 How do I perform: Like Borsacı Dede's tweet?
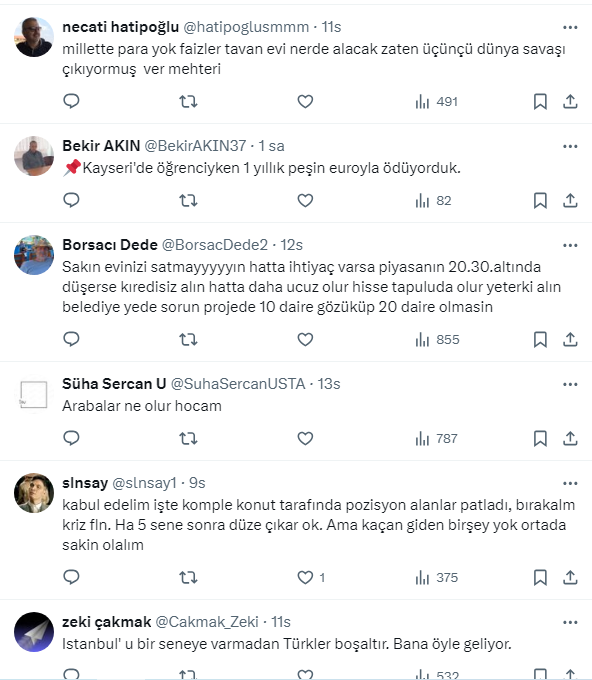(305, 339)
